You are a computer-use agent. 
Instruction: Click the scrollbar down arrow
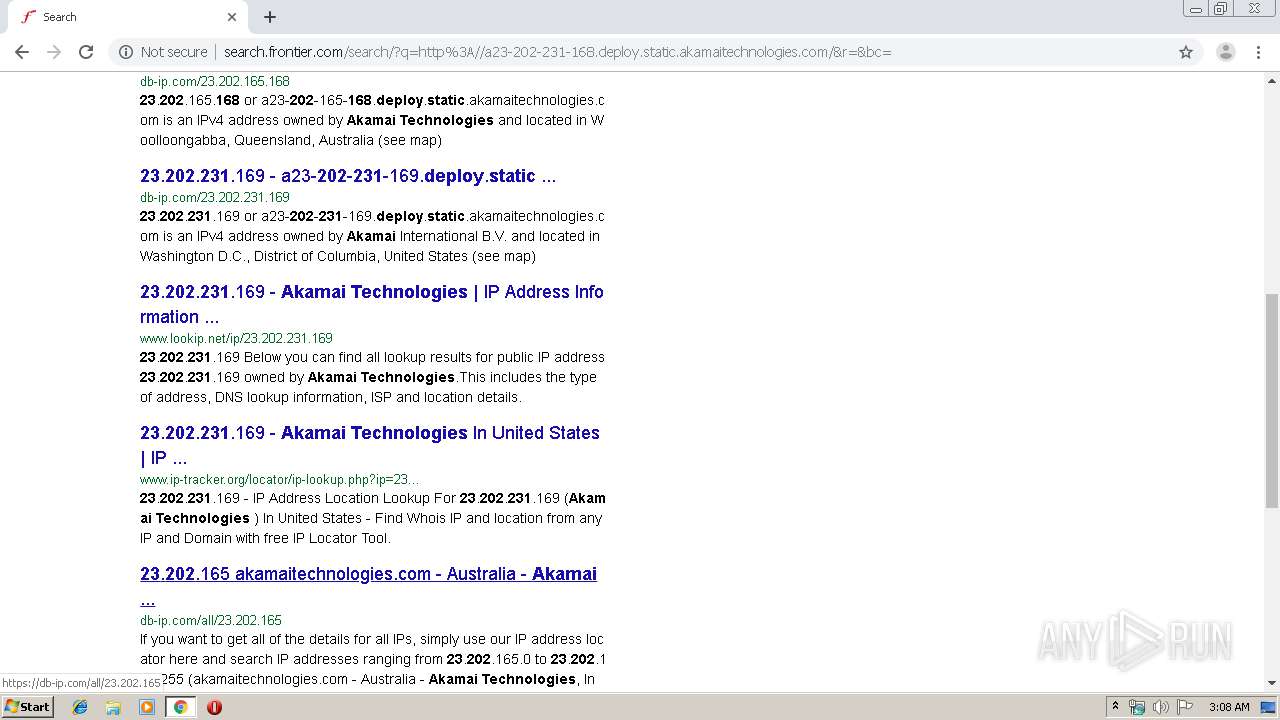tap(1272, 683)
